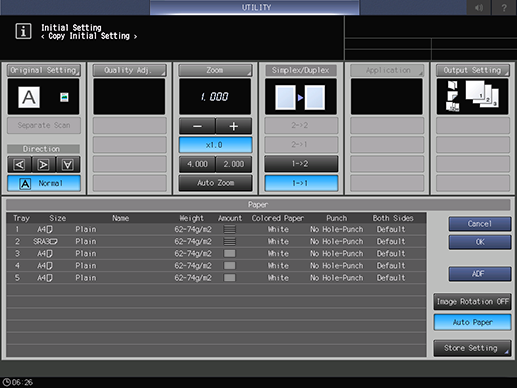
Task: Click the information icon beside Initial Setting
Action: tap(23, 32)
